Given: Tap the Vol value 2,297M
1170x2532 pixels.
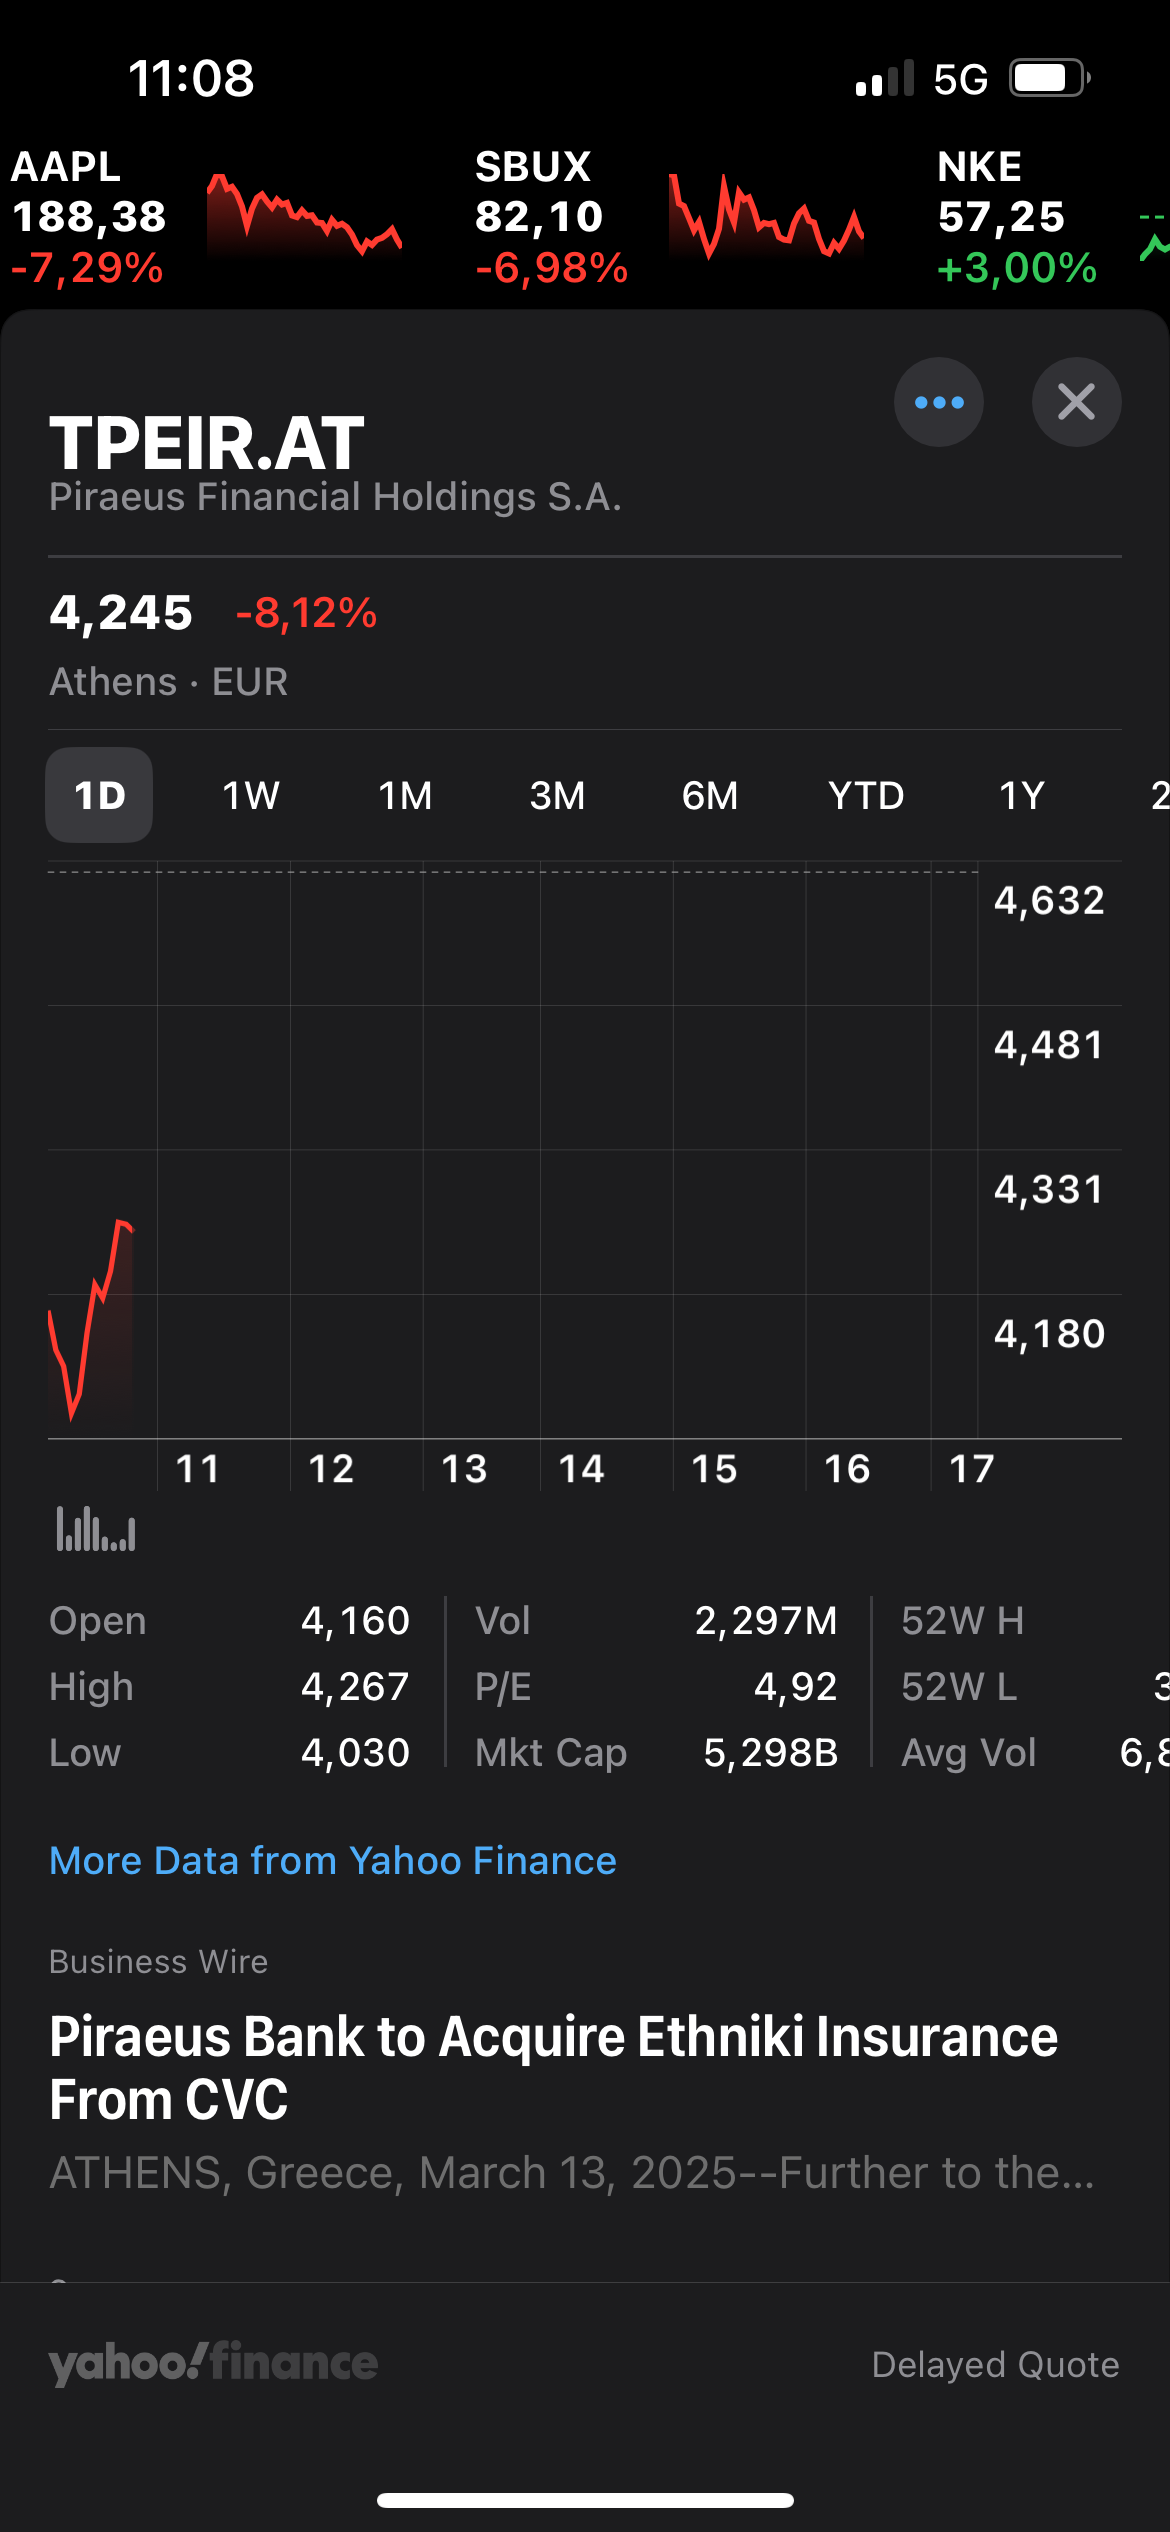Looking at the screenshot, I should pyautogui.click(x=766, y=1620).
